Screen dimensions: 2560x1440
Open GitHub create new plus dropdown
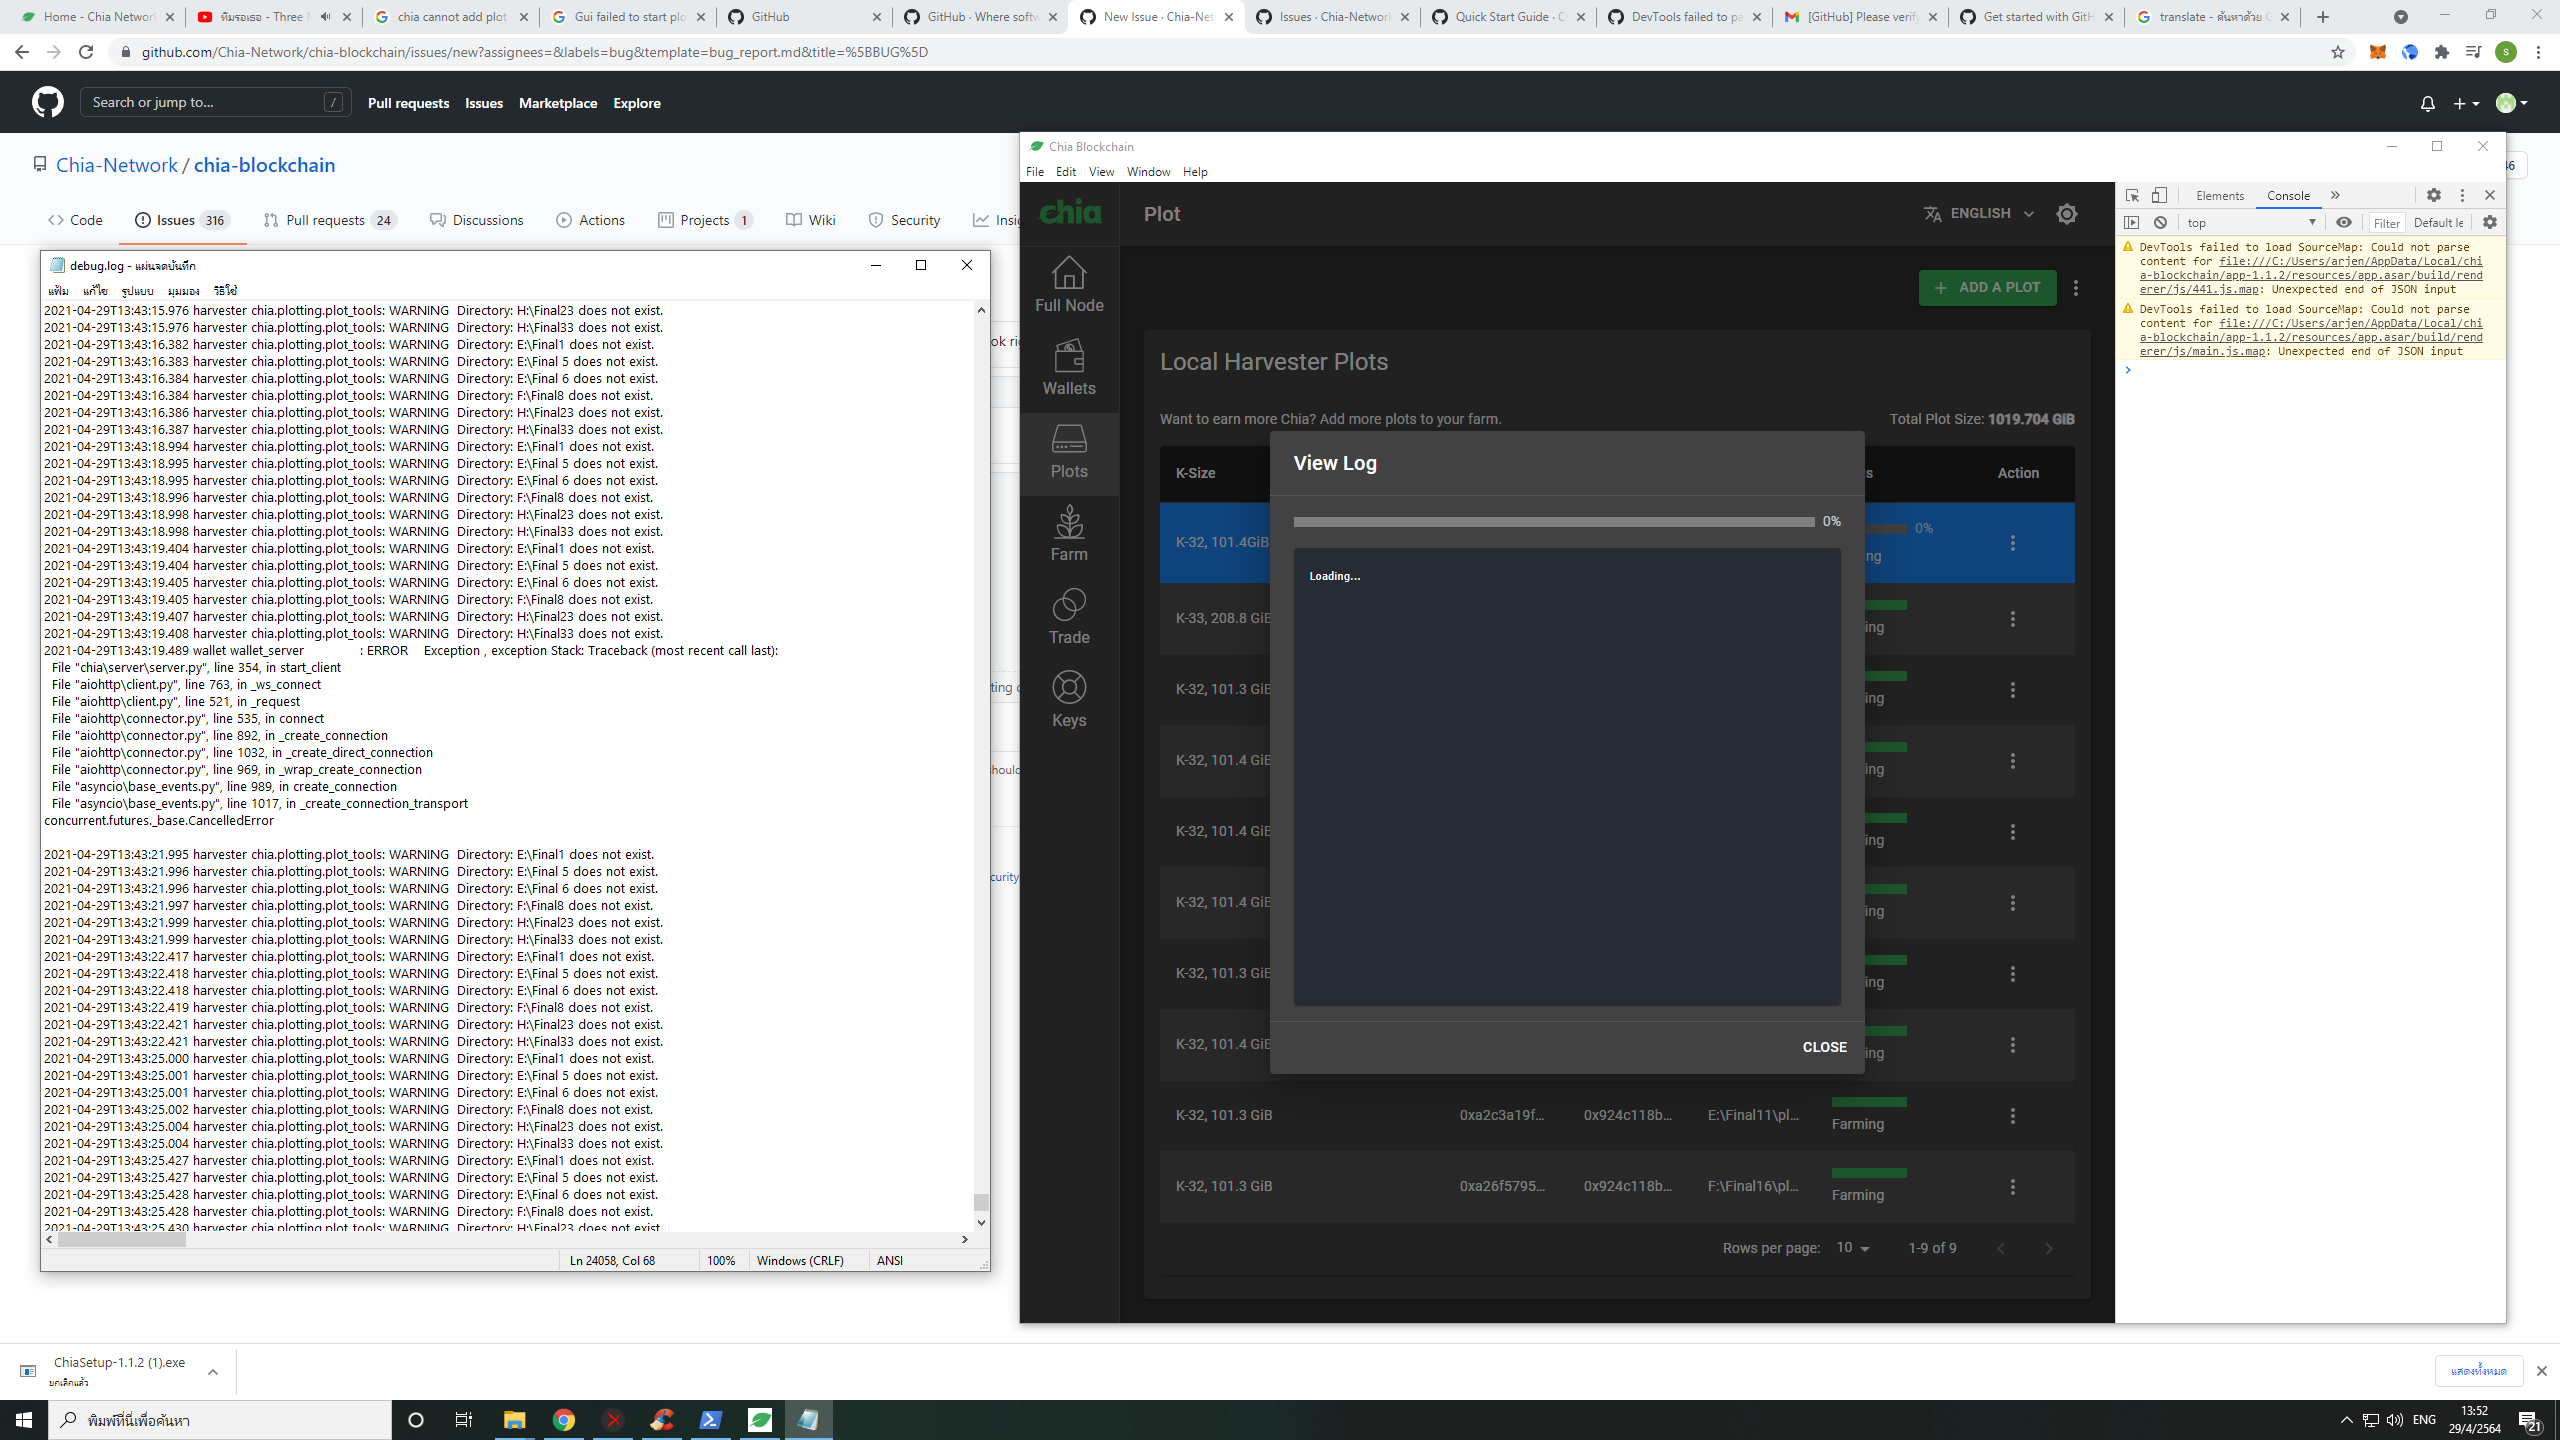[x=2465, y=103]
